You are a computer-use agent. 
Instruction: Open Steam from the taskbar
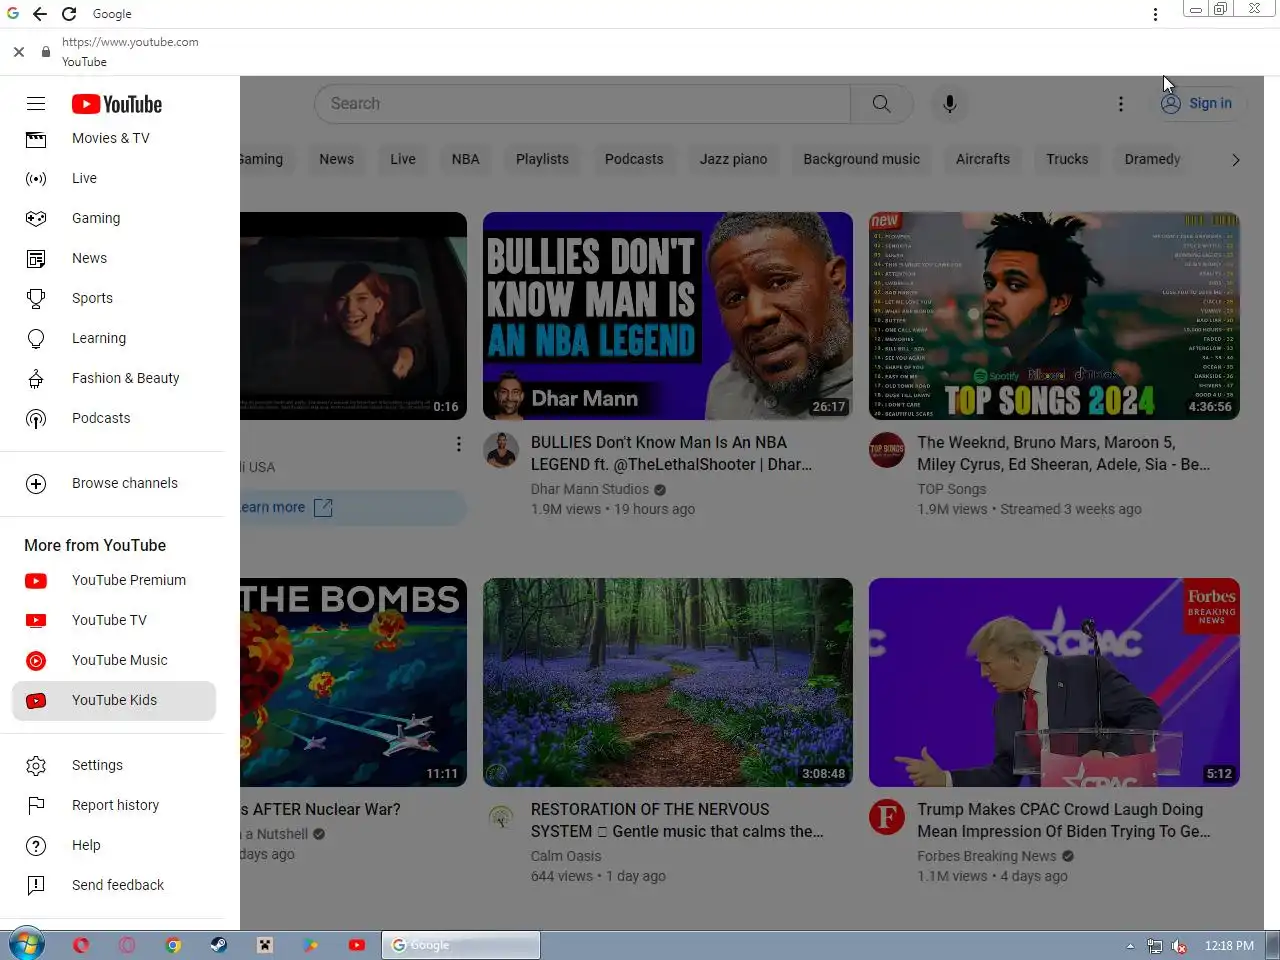(x=219, y=945)
